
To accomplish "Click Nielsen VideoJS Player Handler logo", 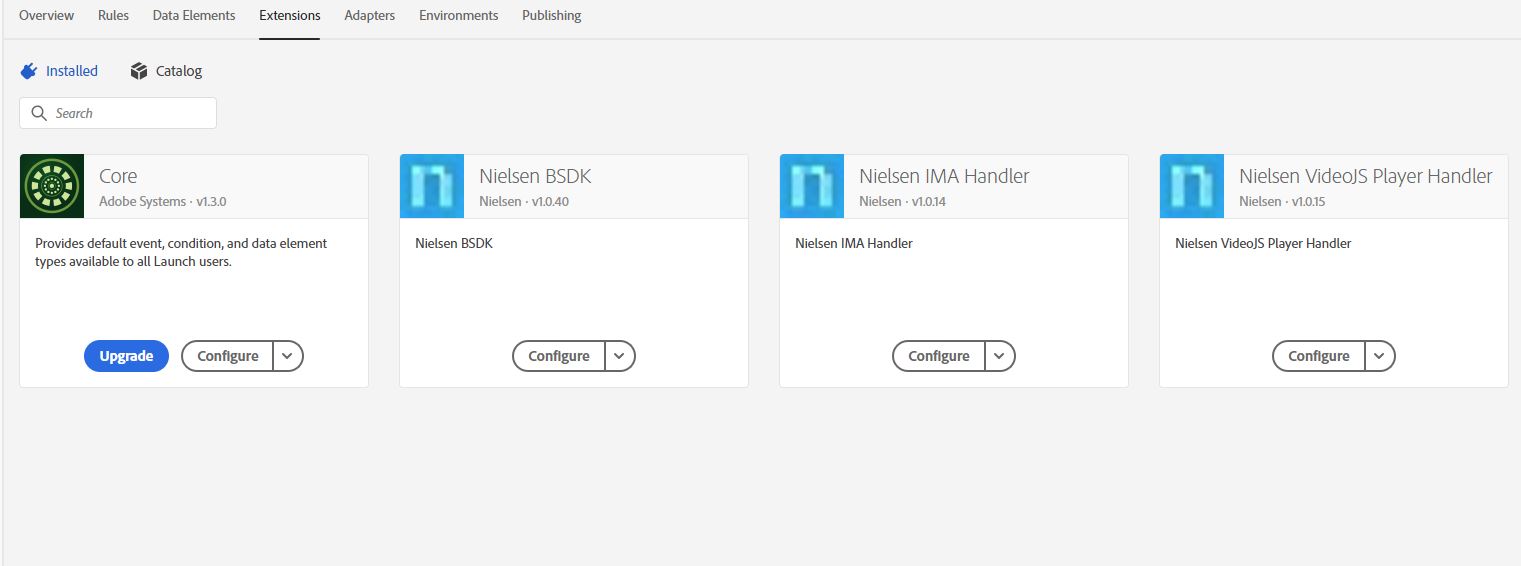I will [x=1192, y=186].
